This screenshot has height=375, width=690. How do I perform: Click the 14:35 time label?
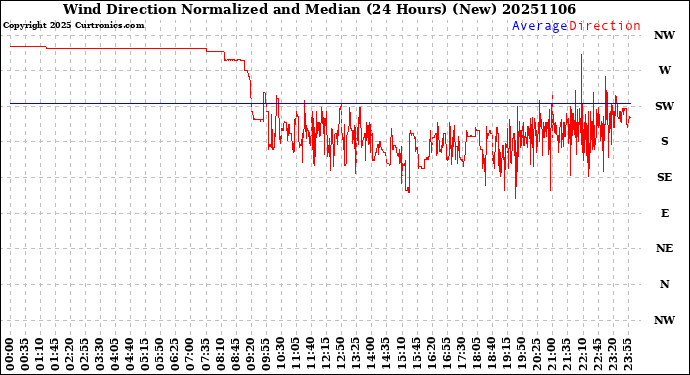pos(386,355)
